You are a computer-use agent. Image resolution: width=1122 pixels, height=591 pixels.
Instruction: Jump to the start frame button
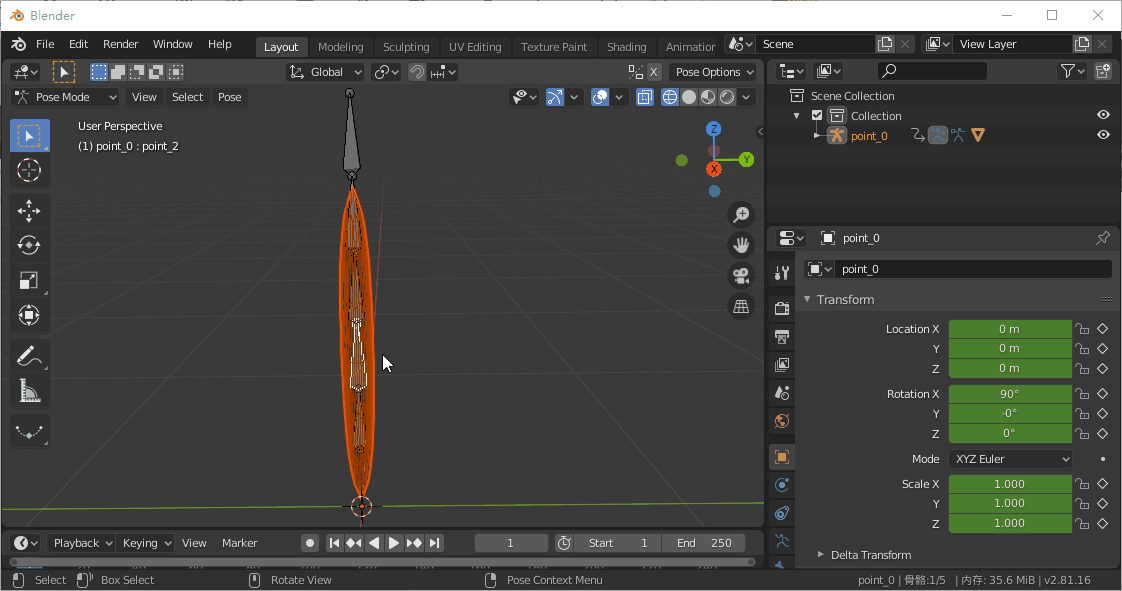coord(334,543)
